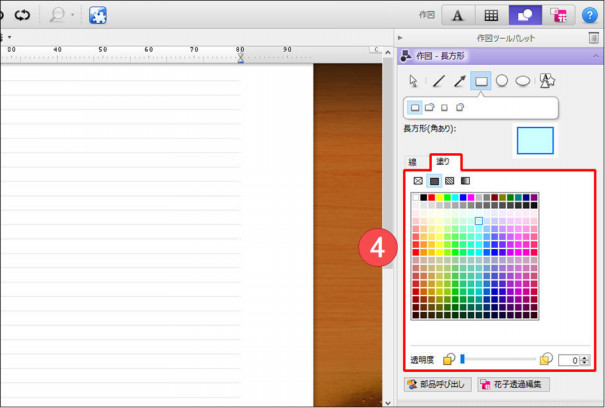Pick the sharp-corner rectangle subtype

point(415,107)
